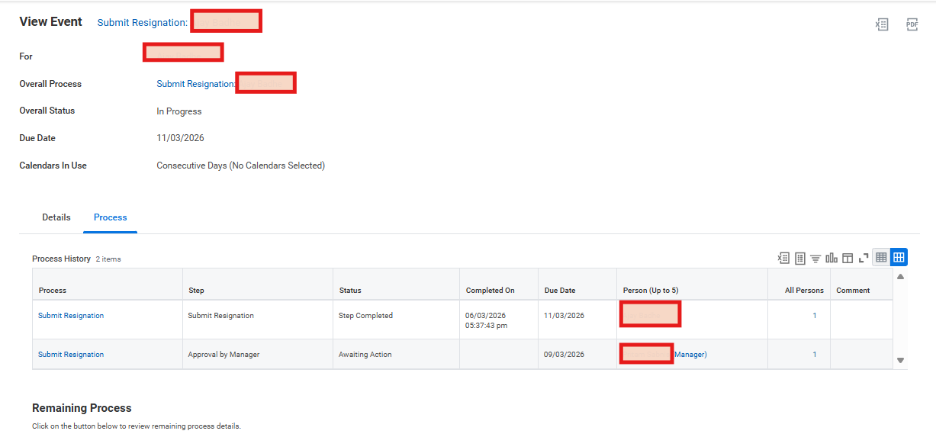Select the Process tab

(x=110, y=217)
